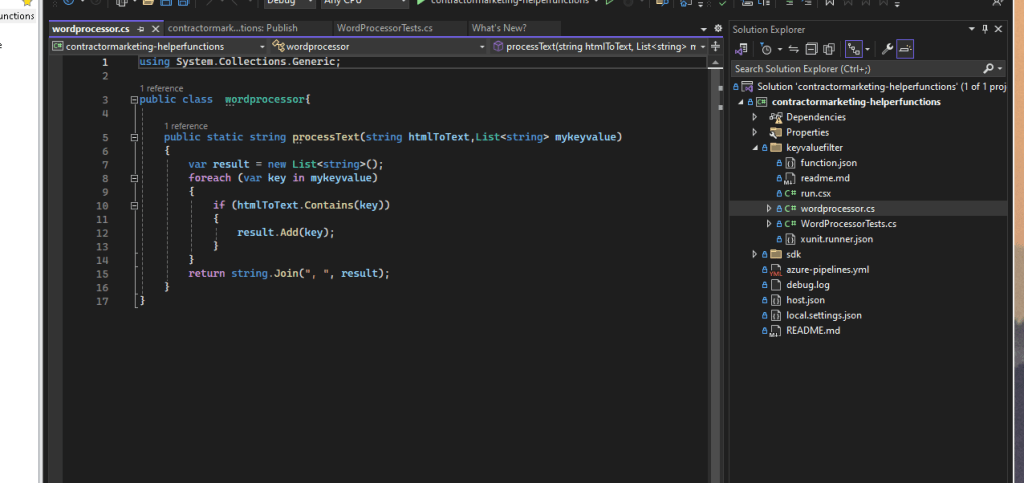
Task: Select function.json in Solution Explorer
Action: click(828, 163)
